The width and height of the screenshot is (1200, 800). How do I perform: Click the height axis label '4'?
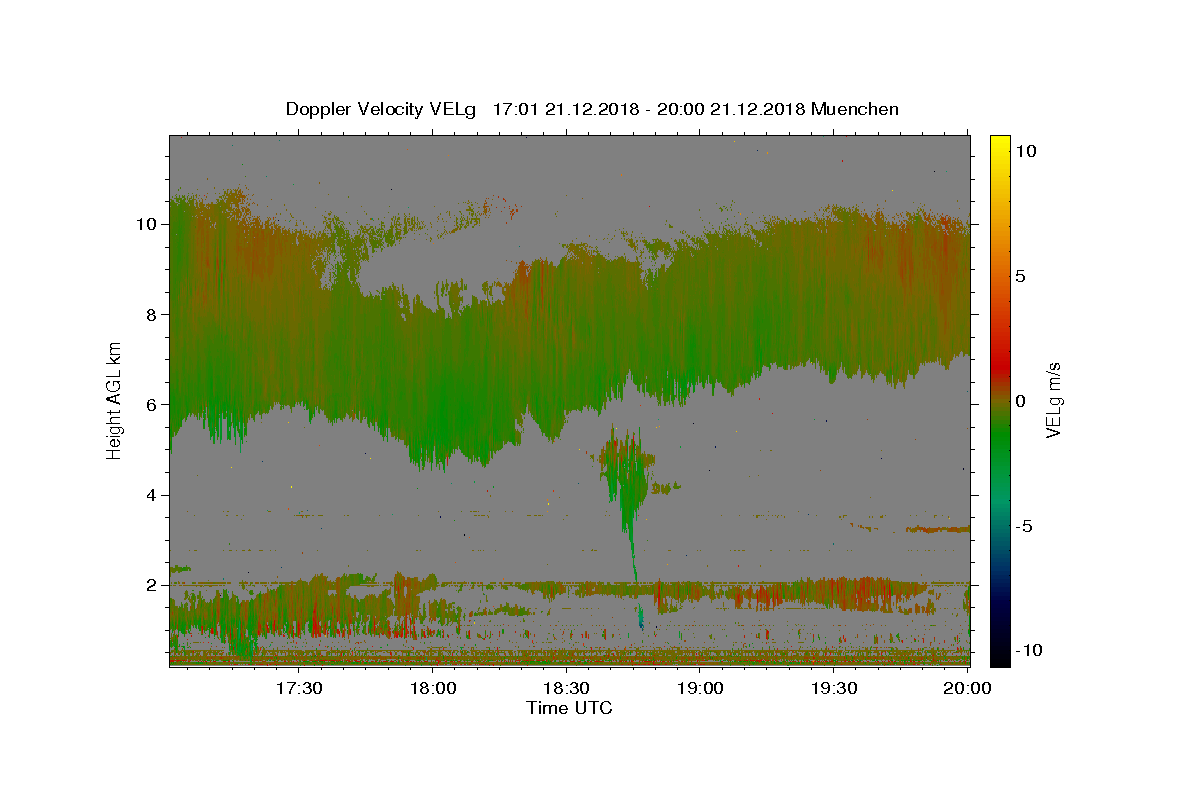152,495
